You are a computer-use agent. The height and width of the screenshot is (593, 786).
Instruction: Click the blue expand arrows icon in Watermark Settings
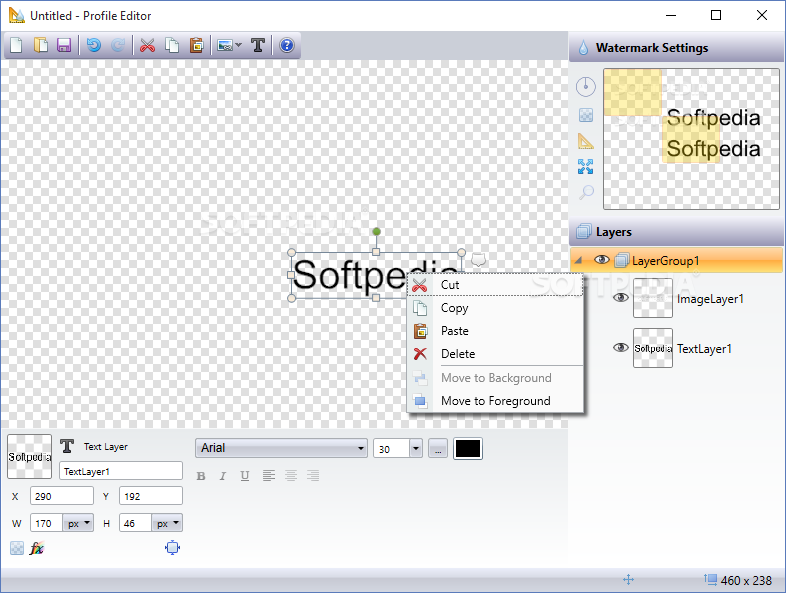pyautogui.click(x=585, y=166)
